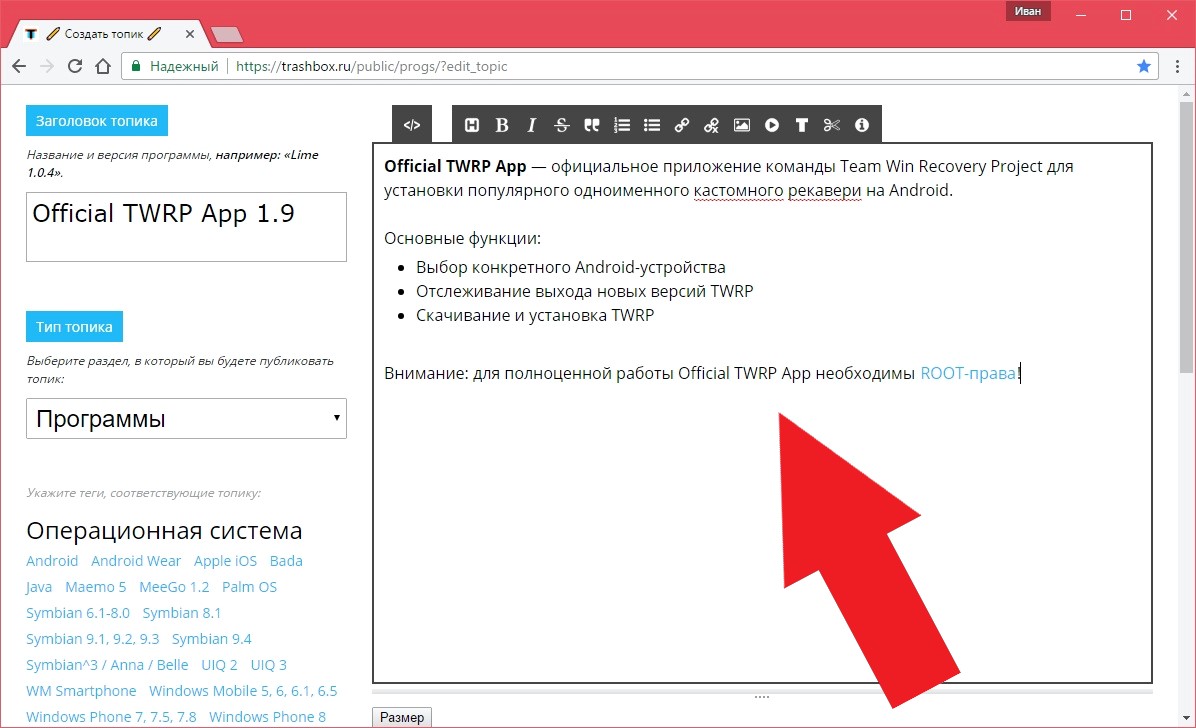Select the UIQ 3 tag

pos(268,665)
